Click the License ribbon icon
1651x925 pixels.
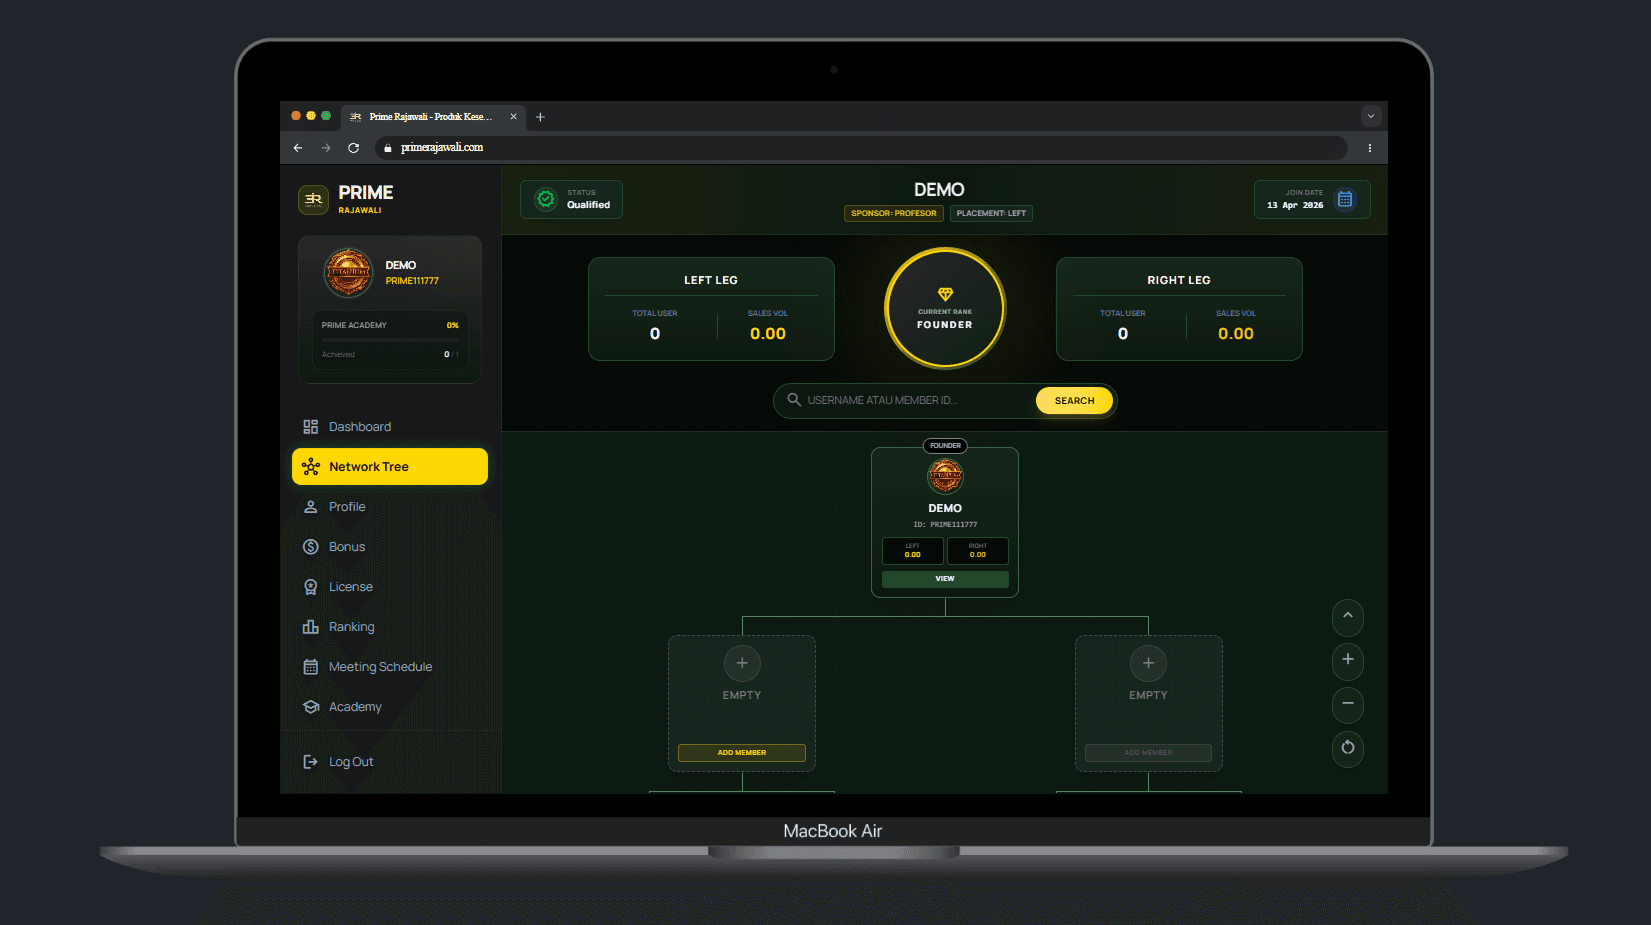311,587
